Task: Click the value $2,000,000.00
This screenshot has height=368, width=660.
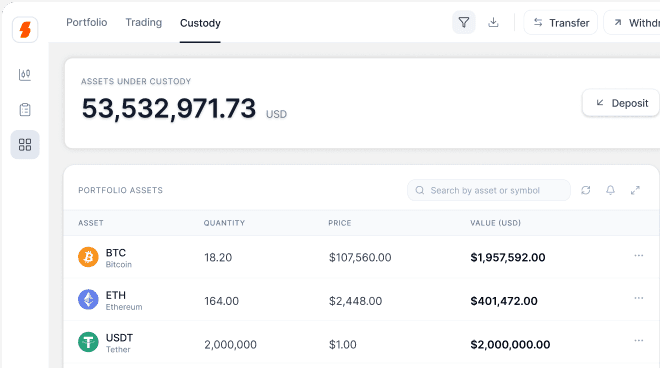Action: point(510,344)
